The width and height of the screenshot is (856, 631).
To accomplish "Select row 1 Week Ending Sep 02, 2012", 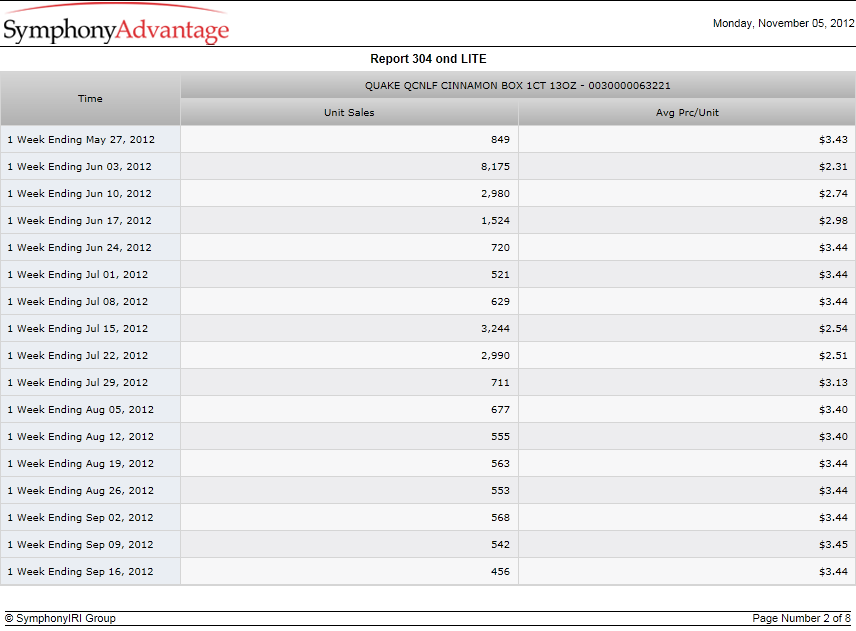I will pyautogui.click(x=428, y=517).
